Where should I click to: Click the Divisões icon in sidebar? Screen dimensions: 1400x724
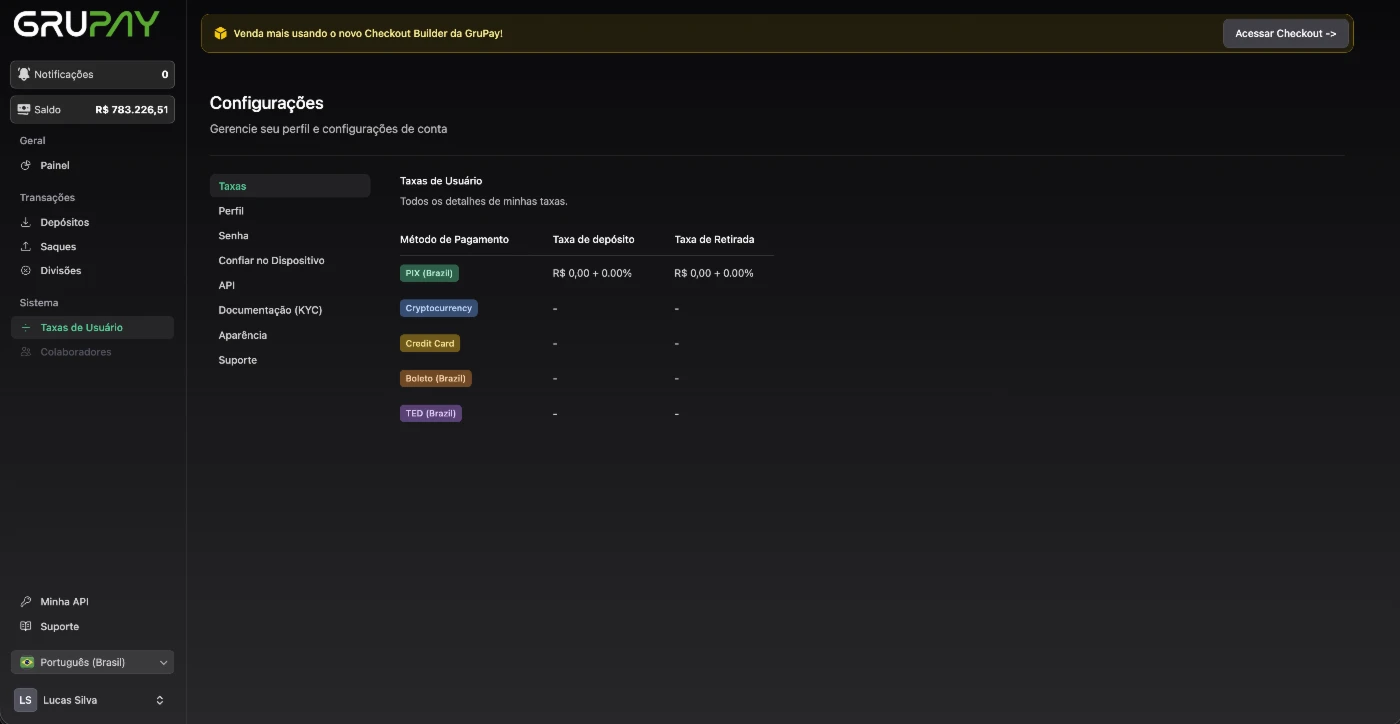pos(26,271)
